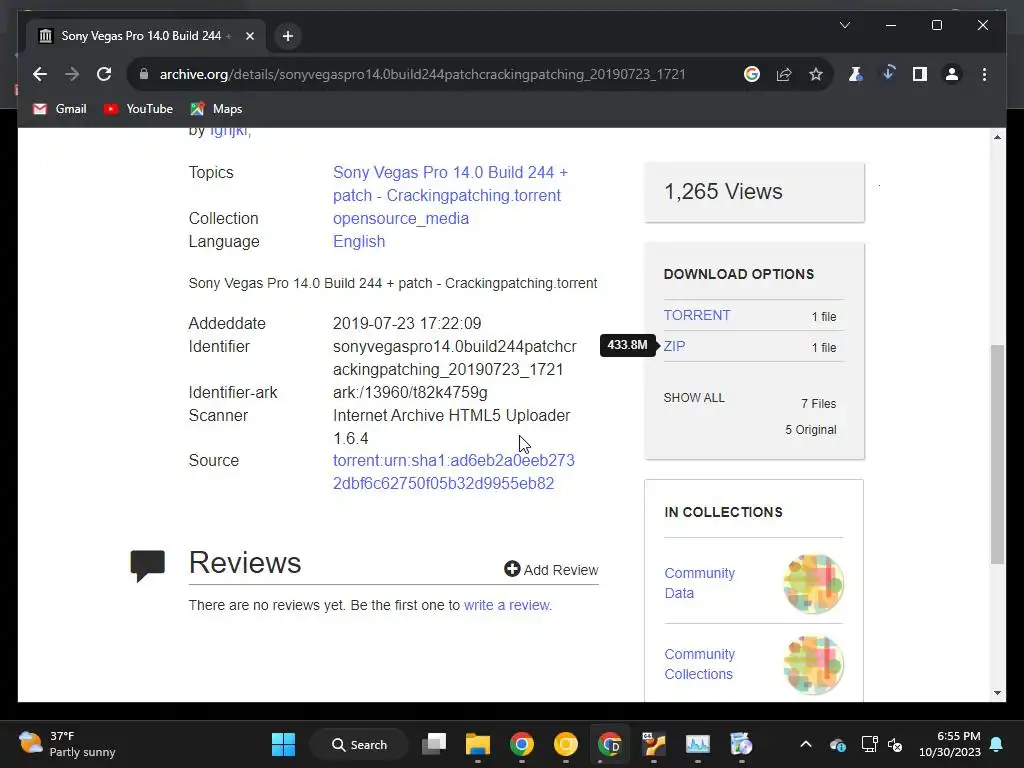The width and height of the screenshot is (1024, 768).
Task: Open the torrent:urn:sha1 source link
Action: click(453, 472)
